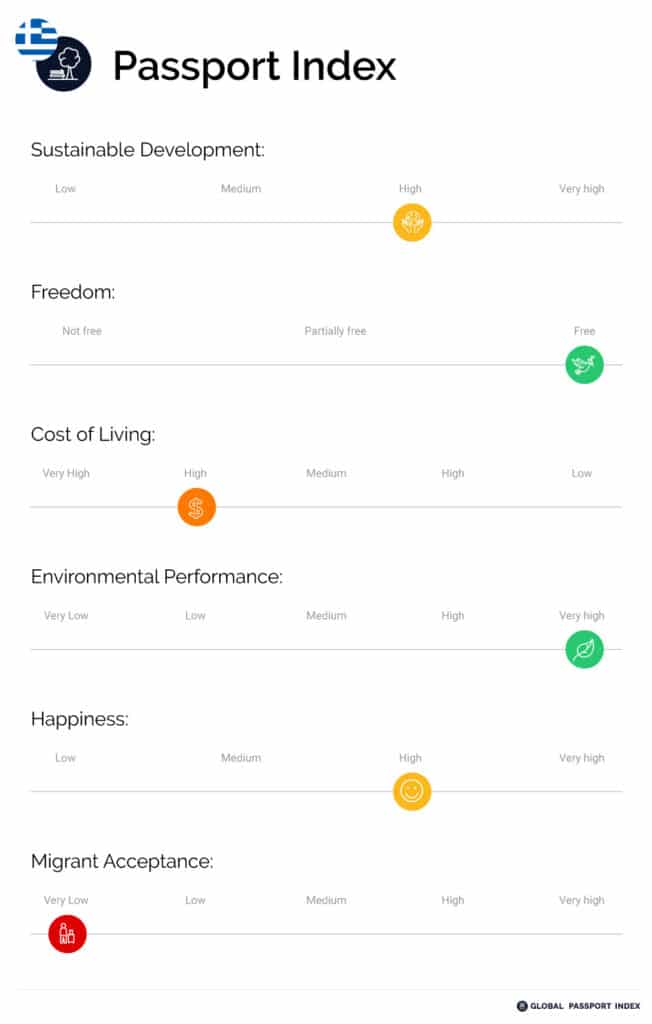The image size is (652, 1024).
Task: Select 'Not free' label under Freedom
Action: click(82, 331)
